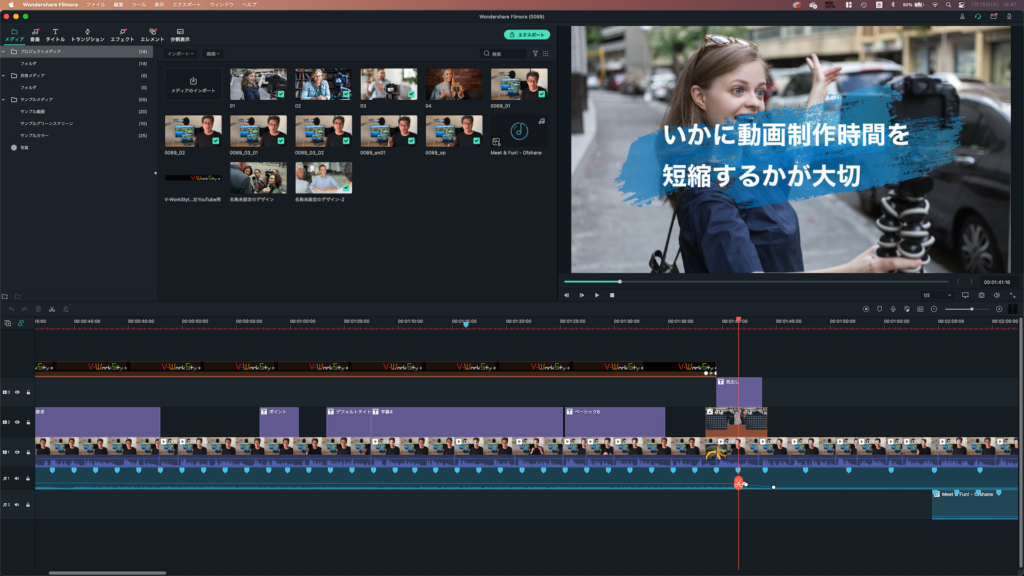The width and height of the screenshot is (1024, 576).
Task: Select the エレメント (Elements) panel icon
Action: click(x=154, y=32)
